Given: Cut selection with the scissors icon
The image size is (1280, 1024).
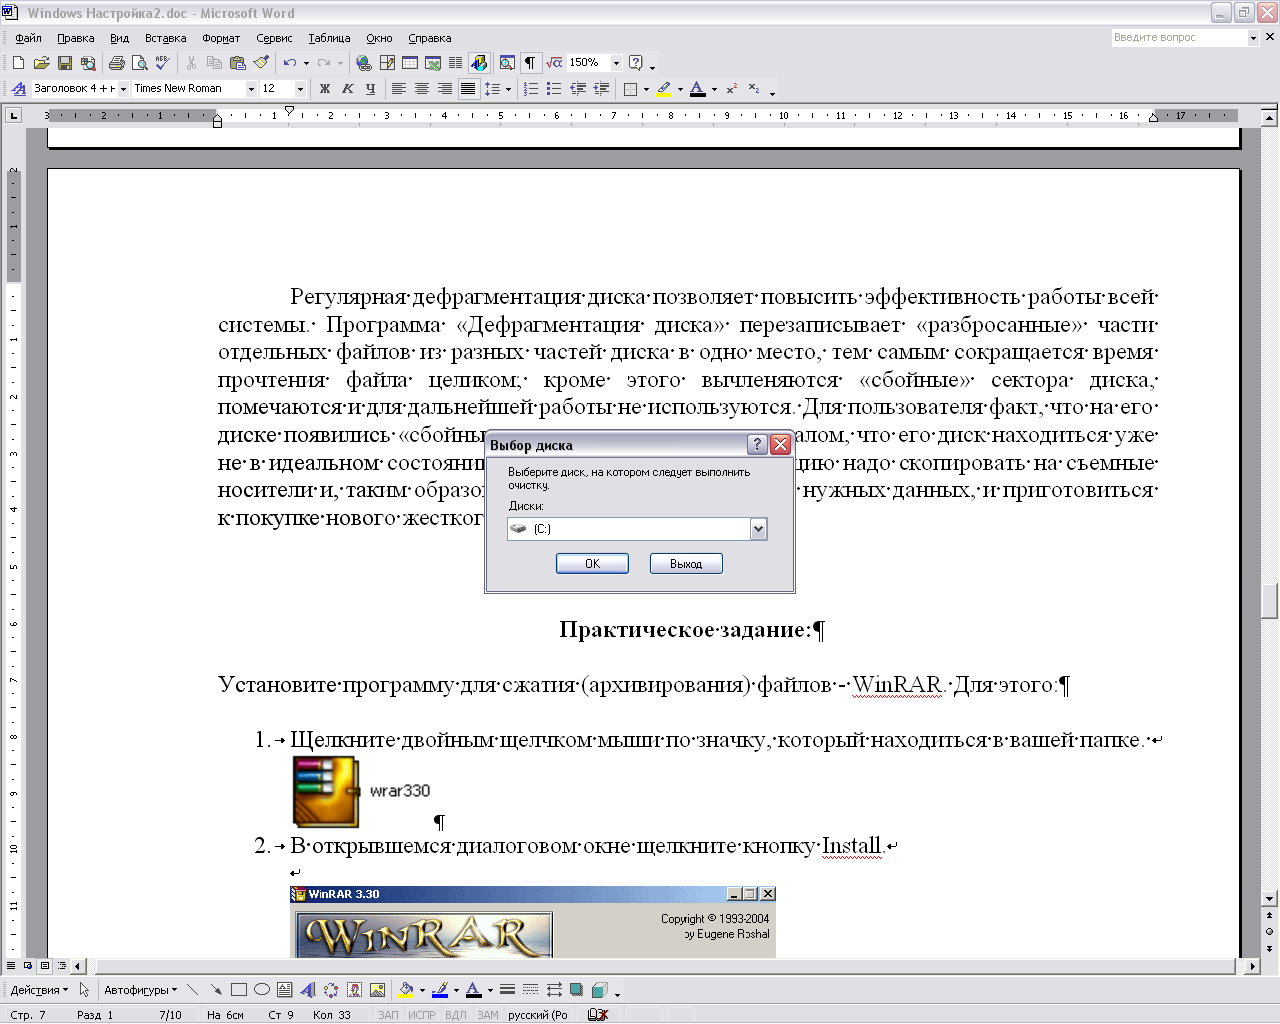Looking at the screenshot, I should coord(191,63).
